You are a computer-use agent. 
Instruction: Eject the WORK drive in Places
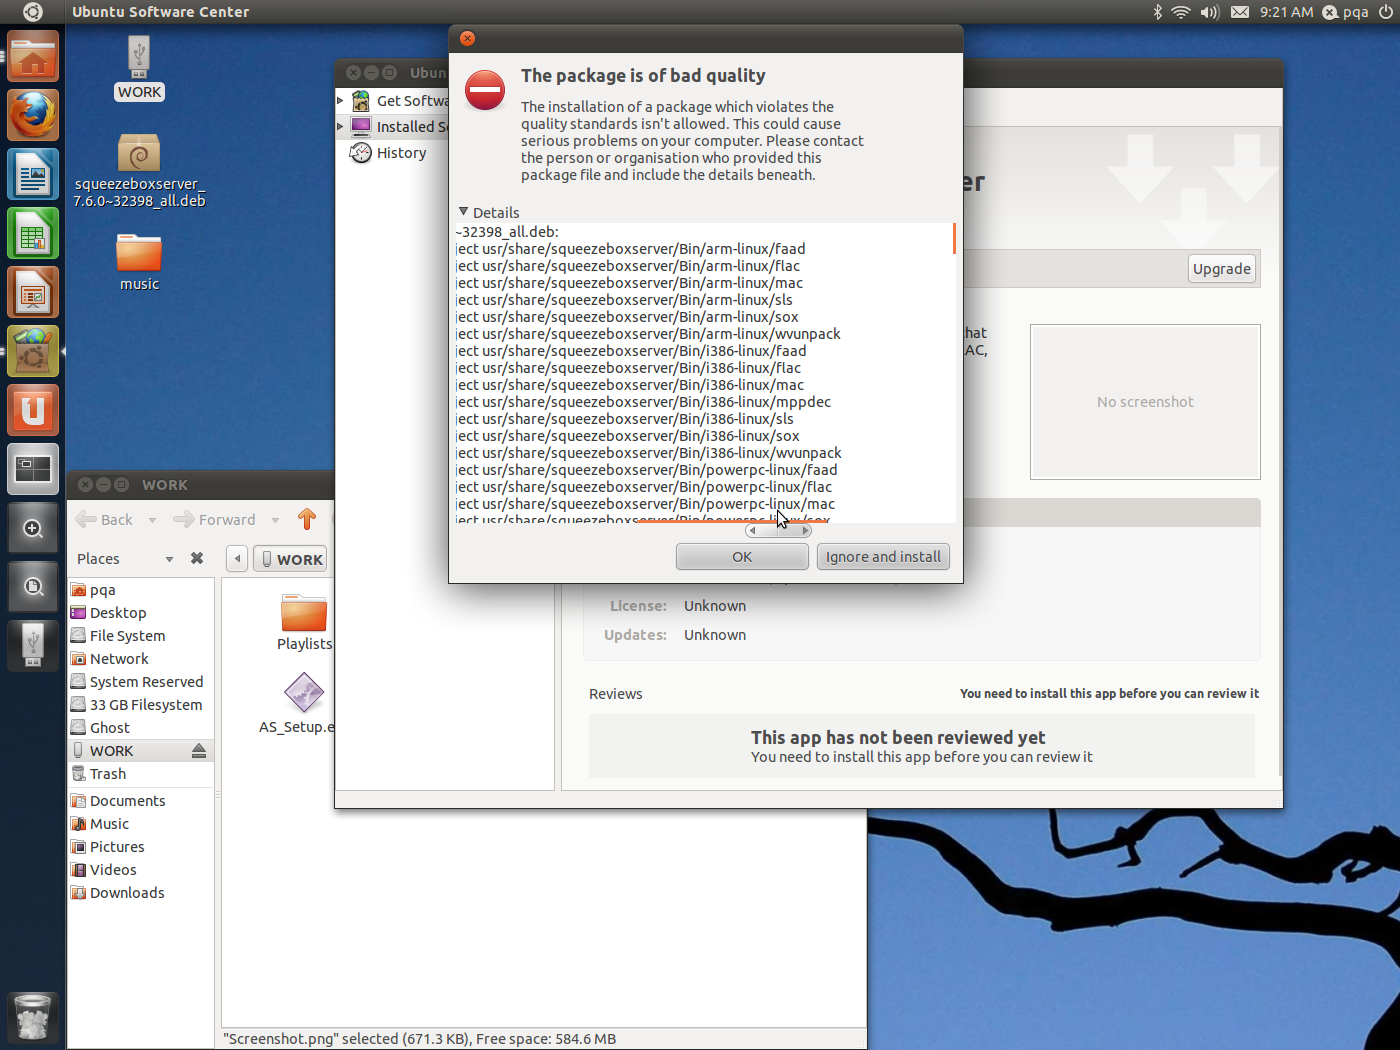click(199, 751)
